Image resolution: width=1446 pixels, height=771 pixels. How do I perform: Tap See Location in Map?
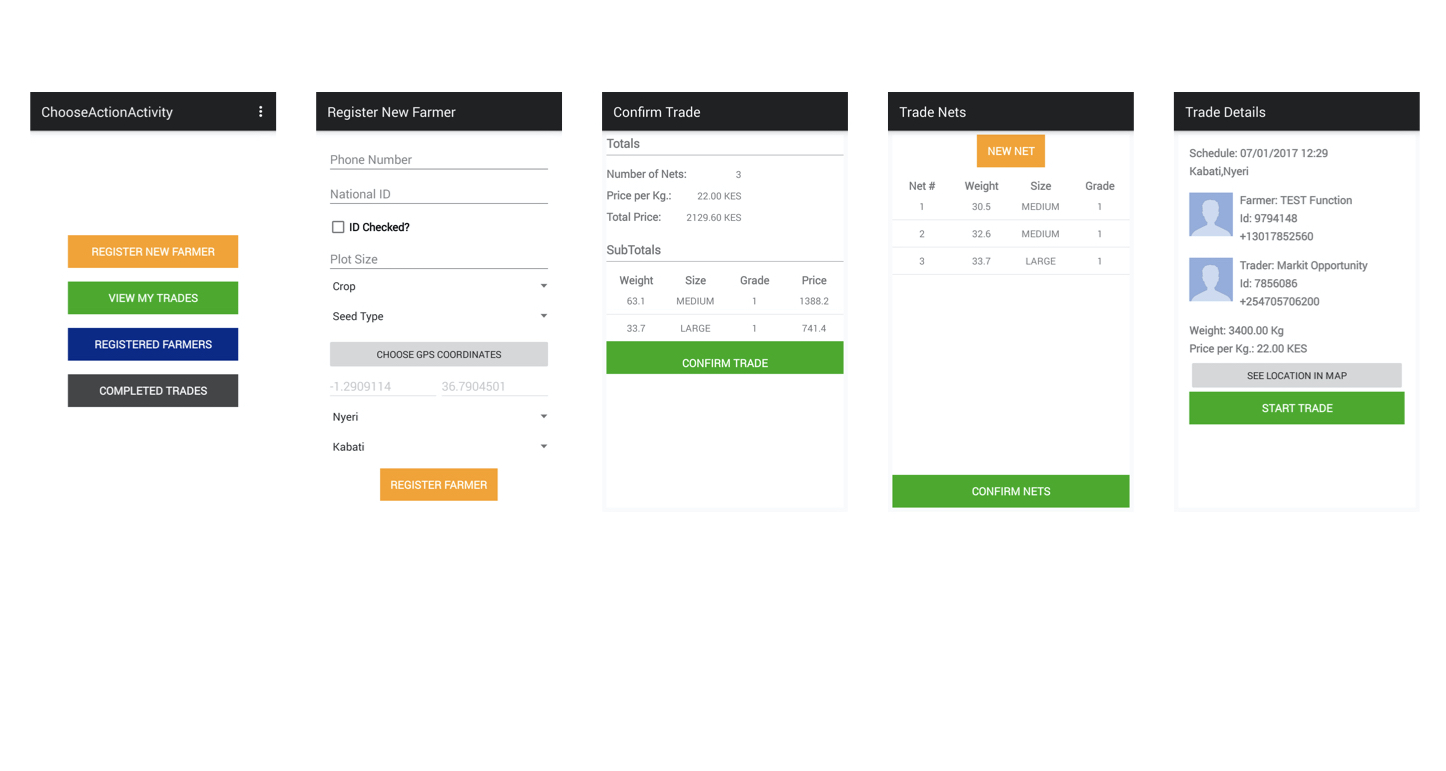point(1296,376)
